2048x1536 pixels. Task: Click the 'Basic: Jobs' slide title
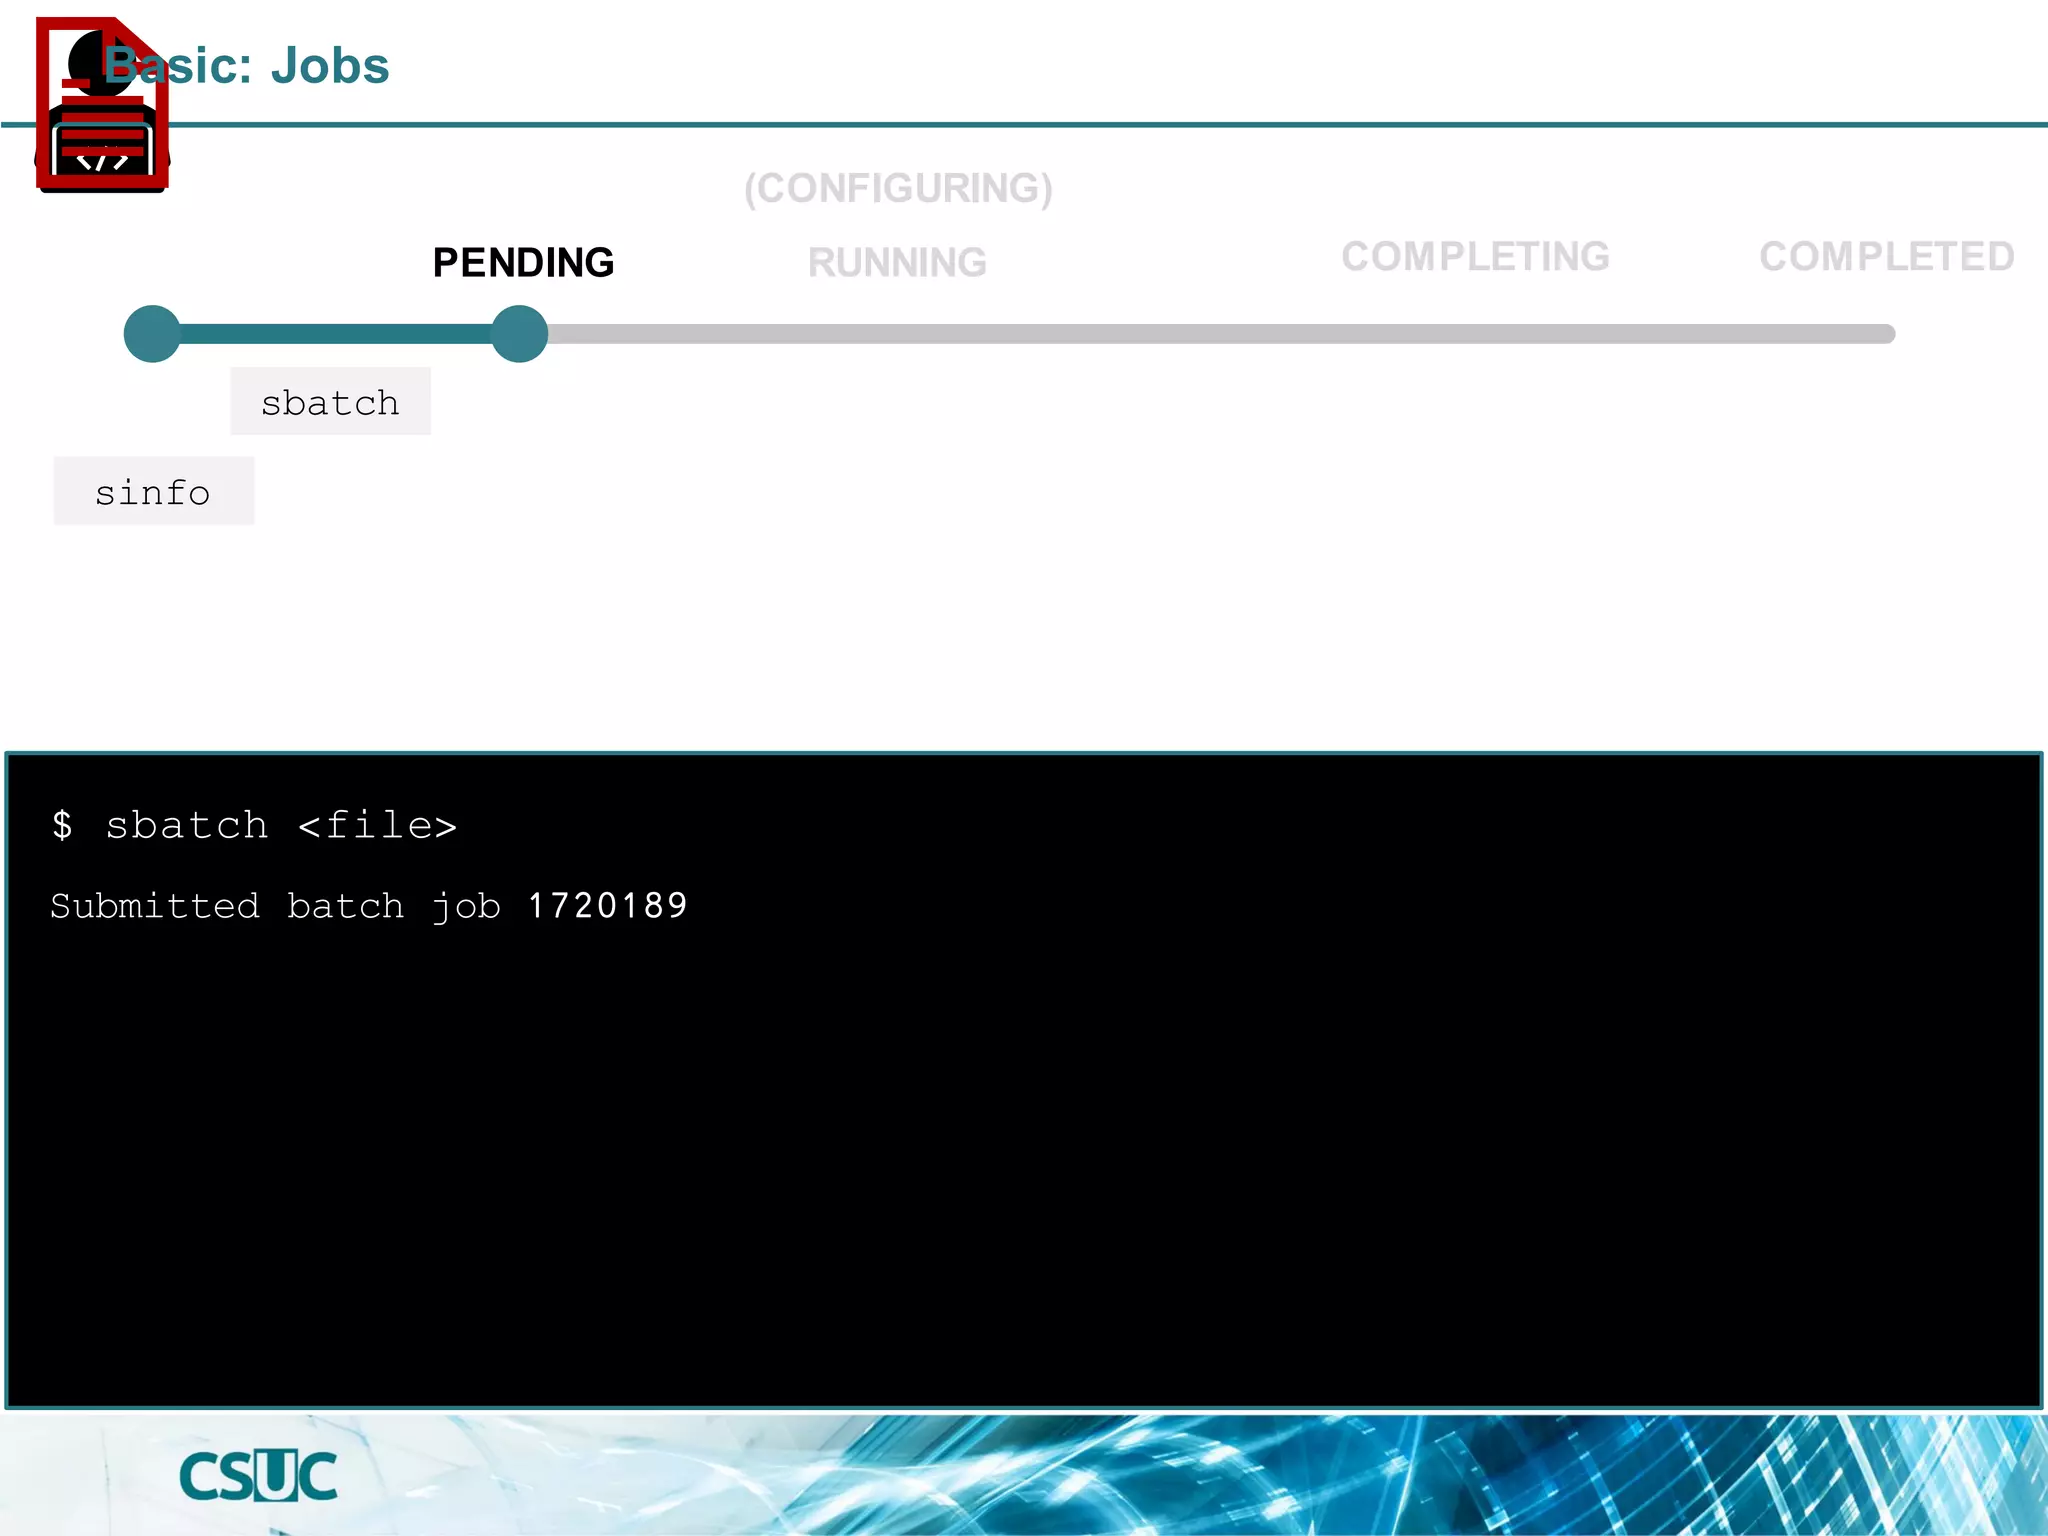[x=247, y=66]
